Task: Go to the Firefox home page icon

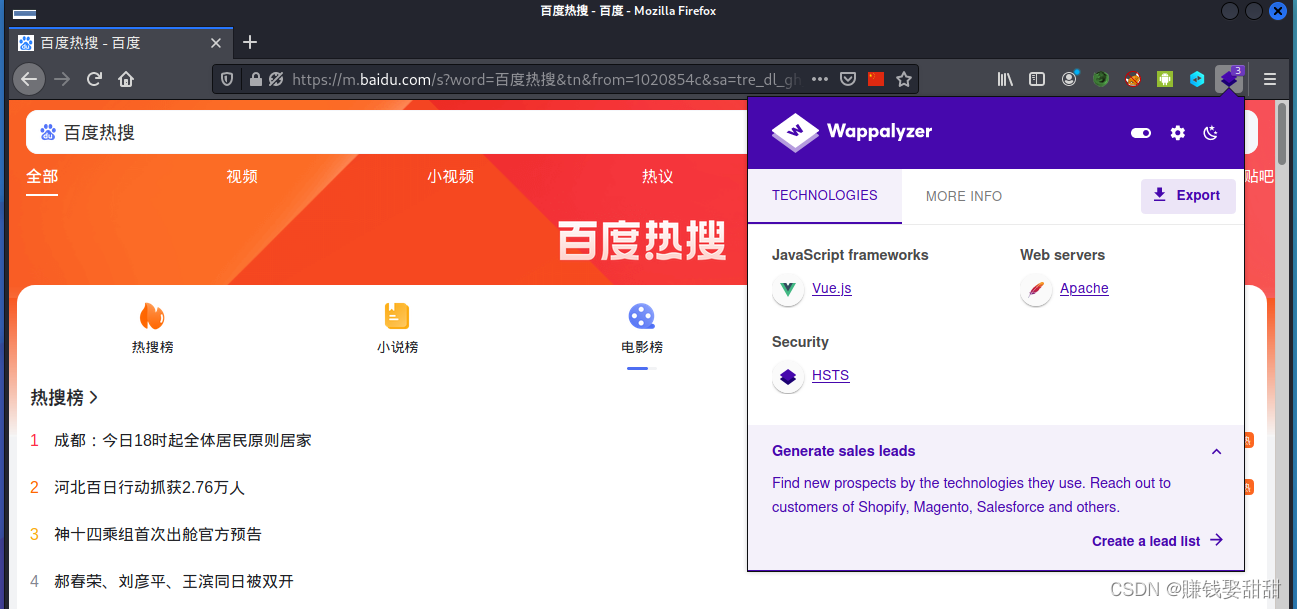Action: pyautogui.click(x=126, y=79)
